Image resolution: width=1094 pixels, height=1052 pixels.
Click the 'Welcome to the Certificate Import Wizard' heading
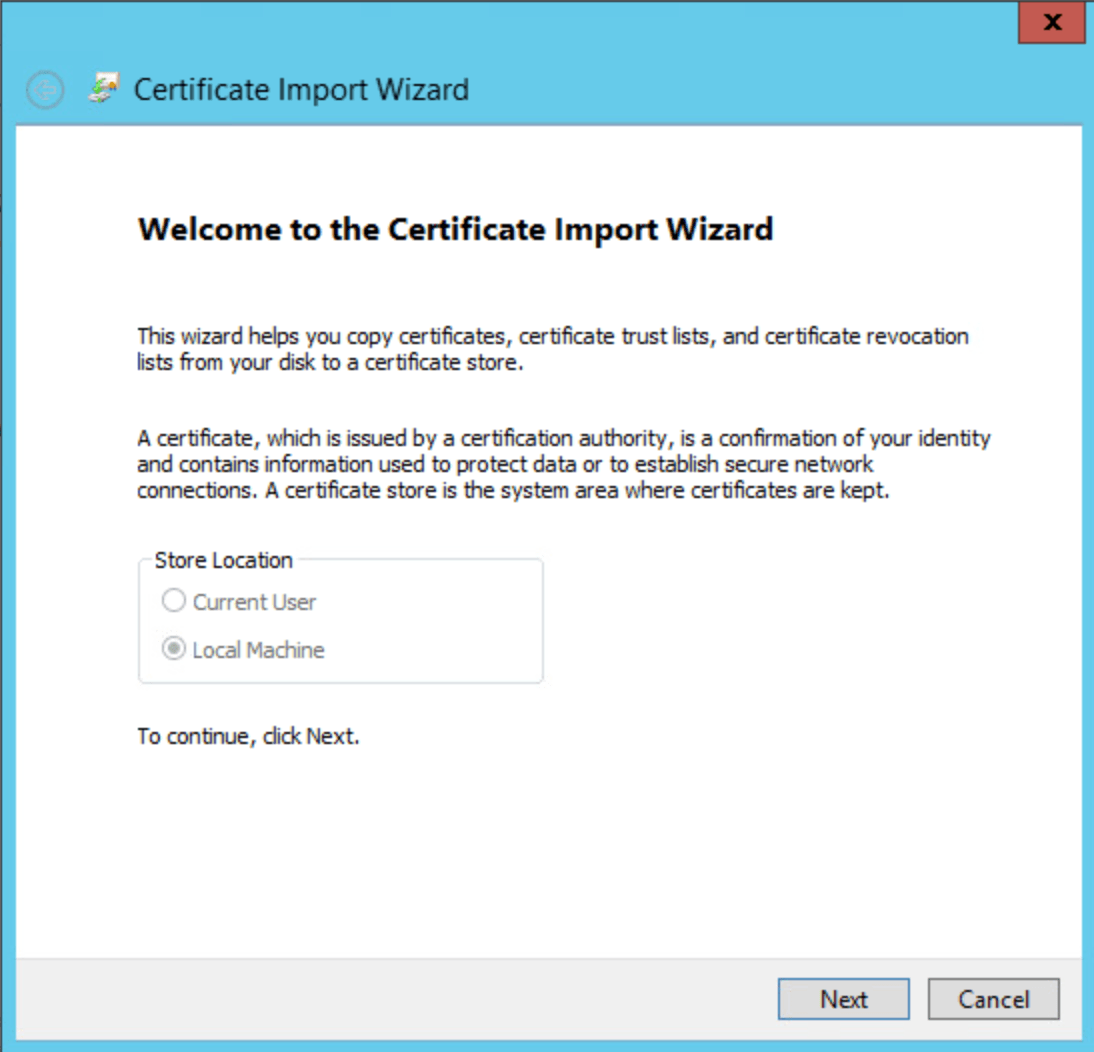tap(455, 229)
